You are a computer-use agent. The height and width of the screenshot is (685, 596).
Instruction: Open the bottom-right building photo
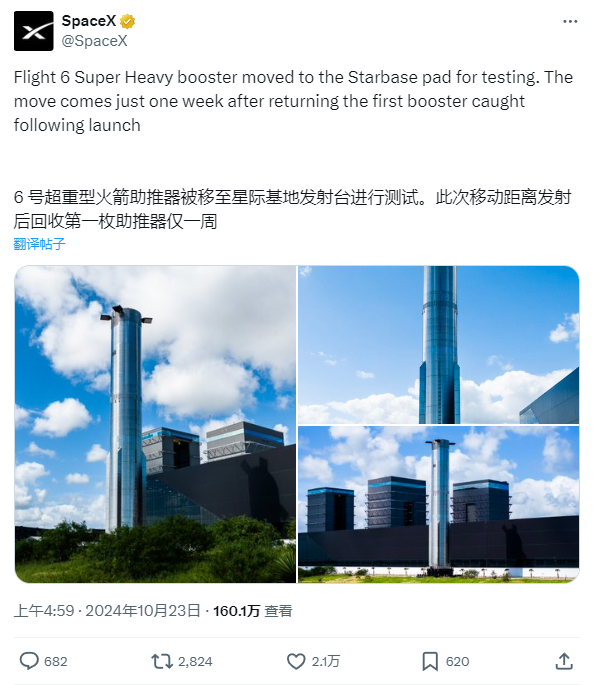pyautogui.click(x=439, y=505)
